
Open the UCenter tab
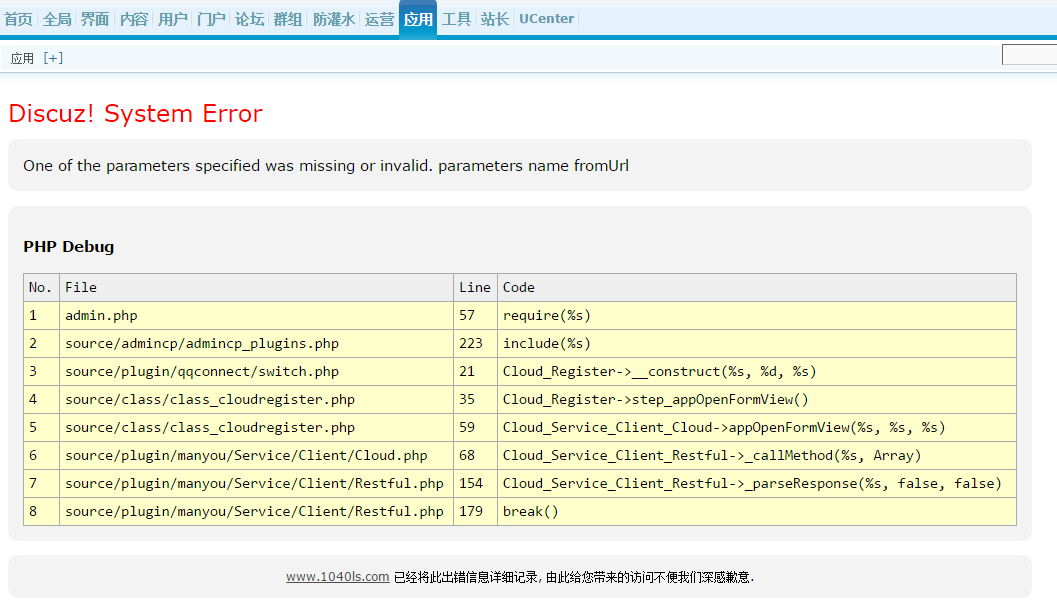click(x=547, y=19)
